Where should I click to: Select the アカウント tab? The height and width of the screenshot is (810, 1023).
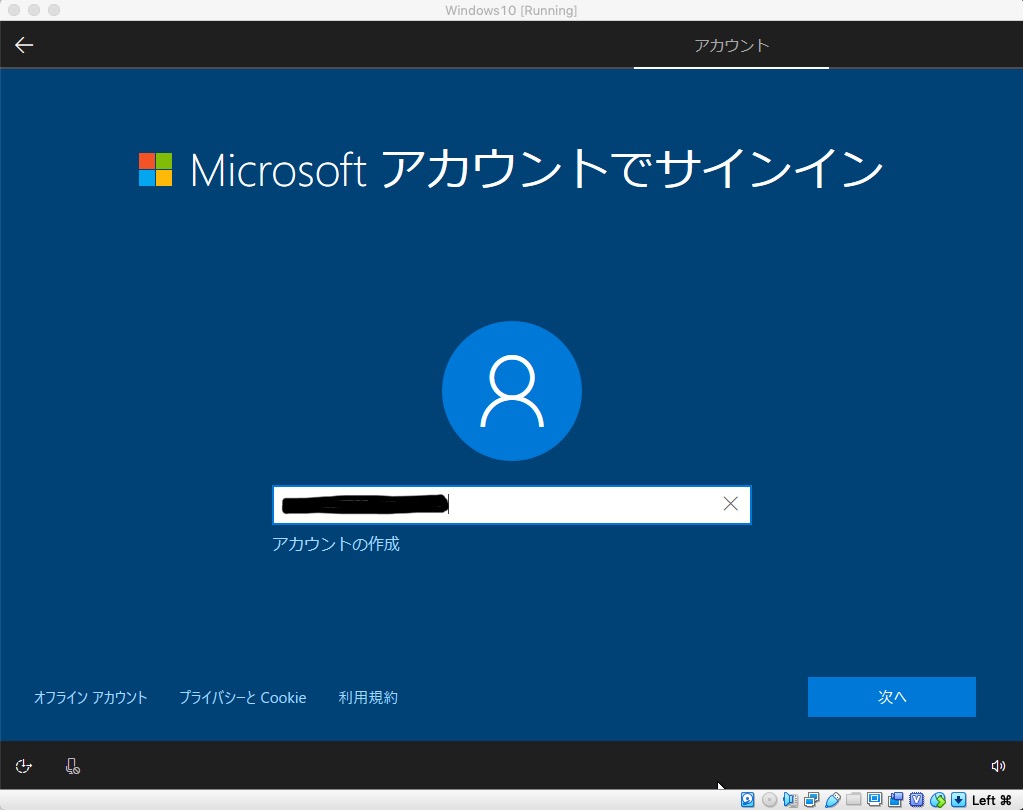[731, 46]
